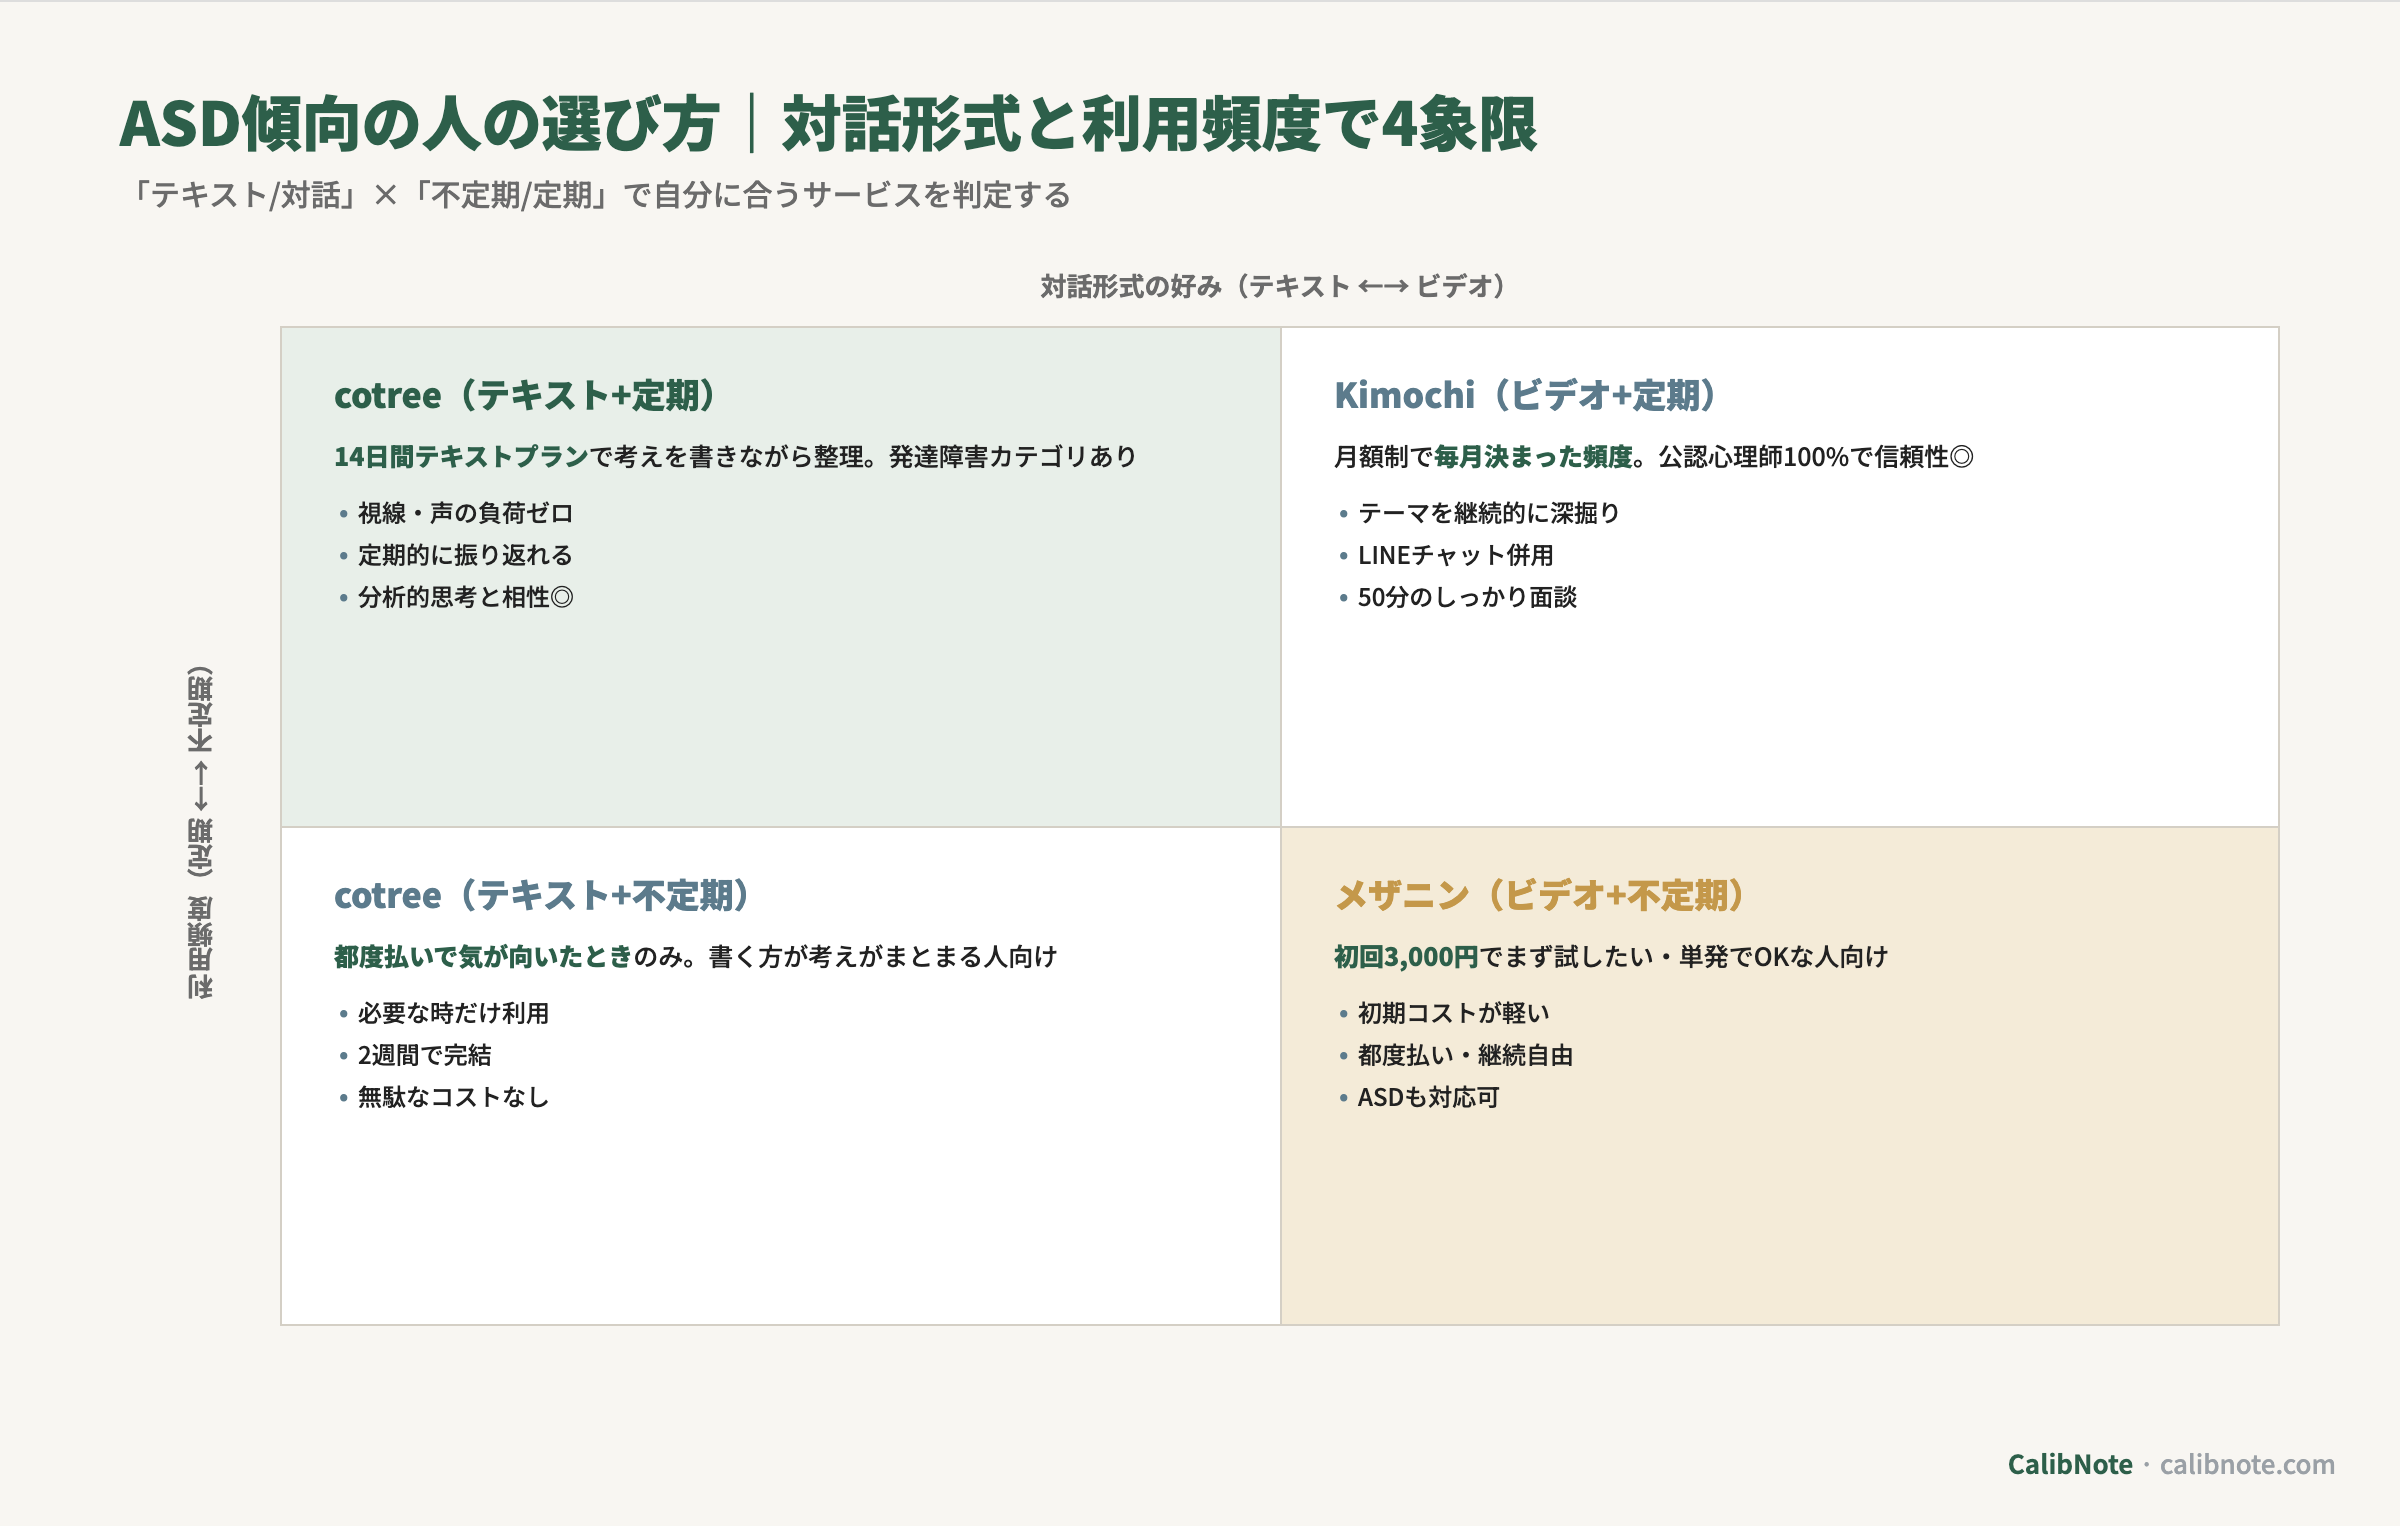
Task: Click bullet '都度払い・継続自由'
Action: click(1465, 1055)
